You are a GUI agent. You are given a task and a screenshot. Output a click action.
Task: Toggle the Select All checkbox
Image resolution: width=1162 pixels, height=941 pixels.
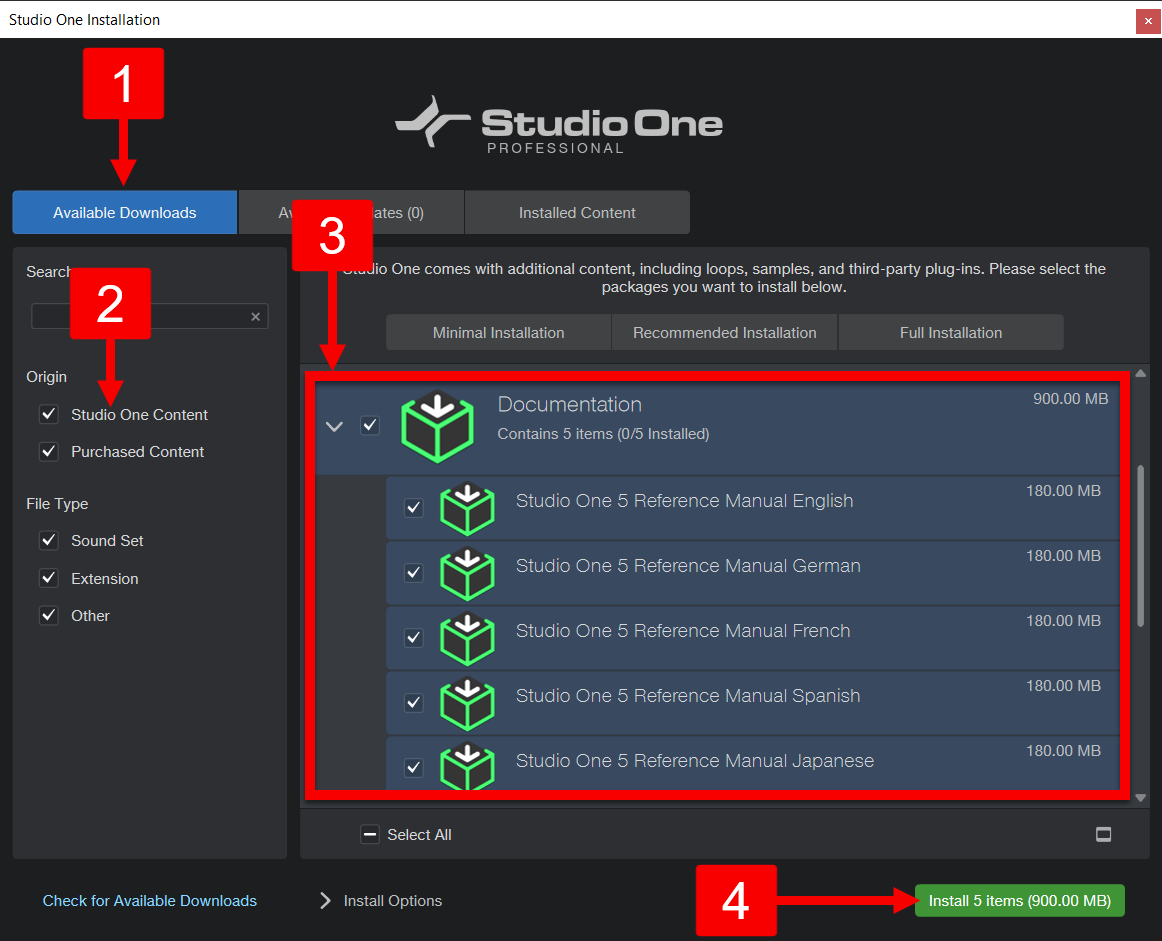[370, 833]
